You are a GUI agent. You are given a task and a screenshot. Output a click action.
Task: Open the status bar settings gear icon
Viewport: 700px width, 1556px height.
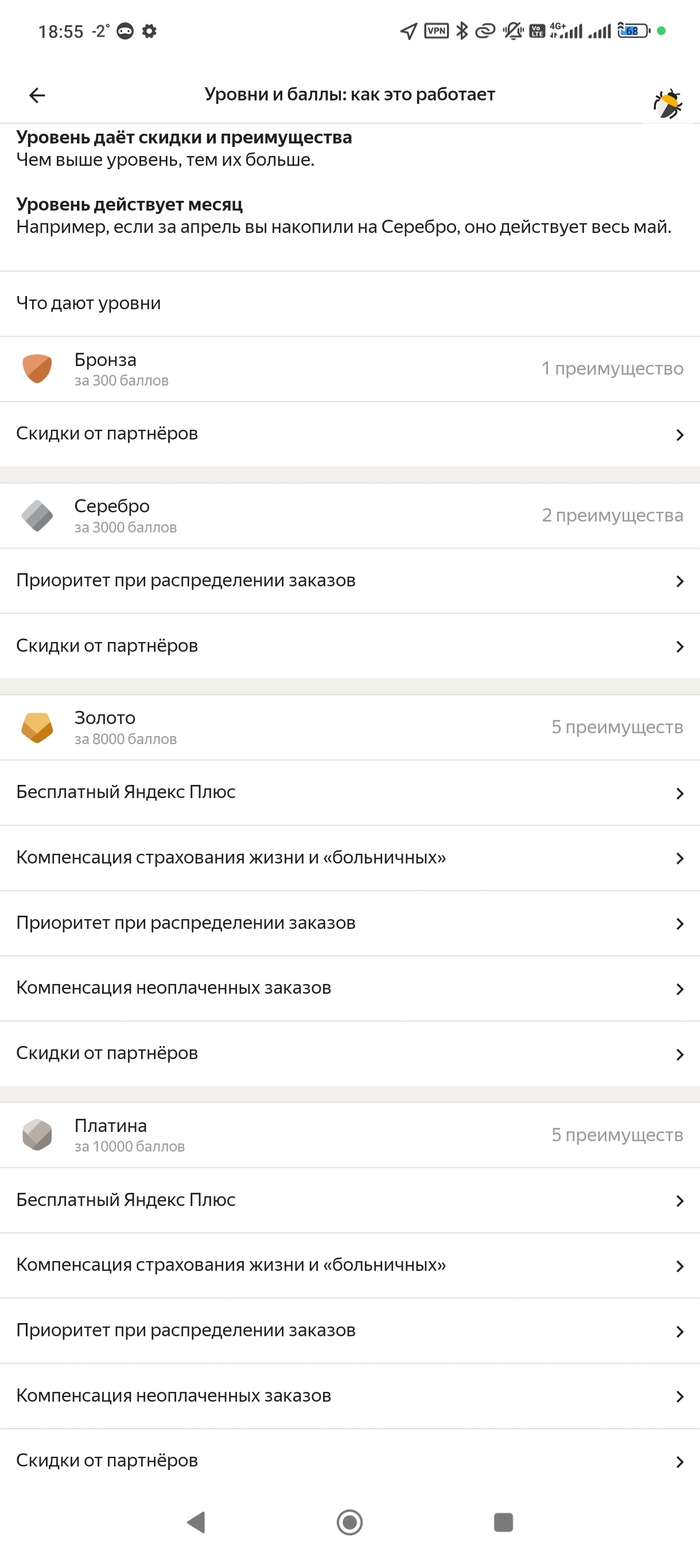(149, 31)
